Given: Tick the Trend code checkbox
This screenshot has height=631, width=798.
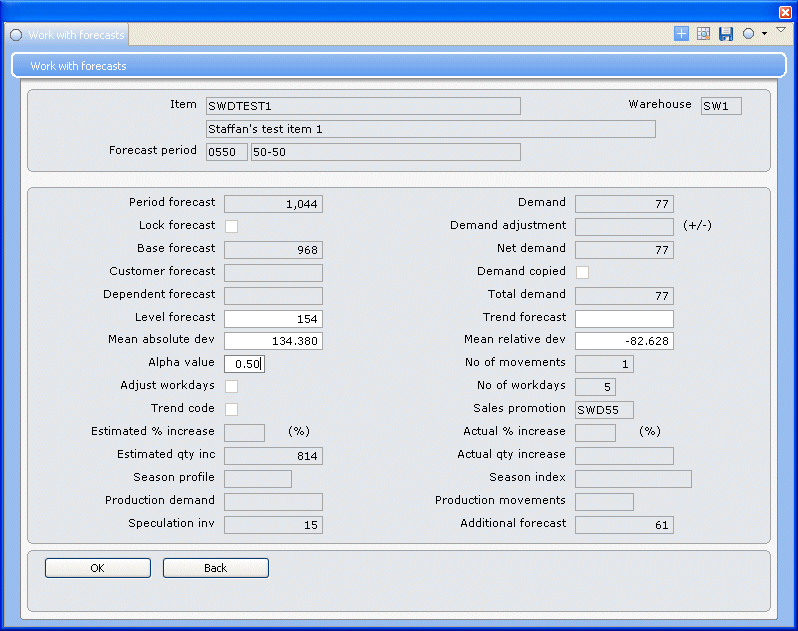Looking at the screenshot, I should coord(231,409).
